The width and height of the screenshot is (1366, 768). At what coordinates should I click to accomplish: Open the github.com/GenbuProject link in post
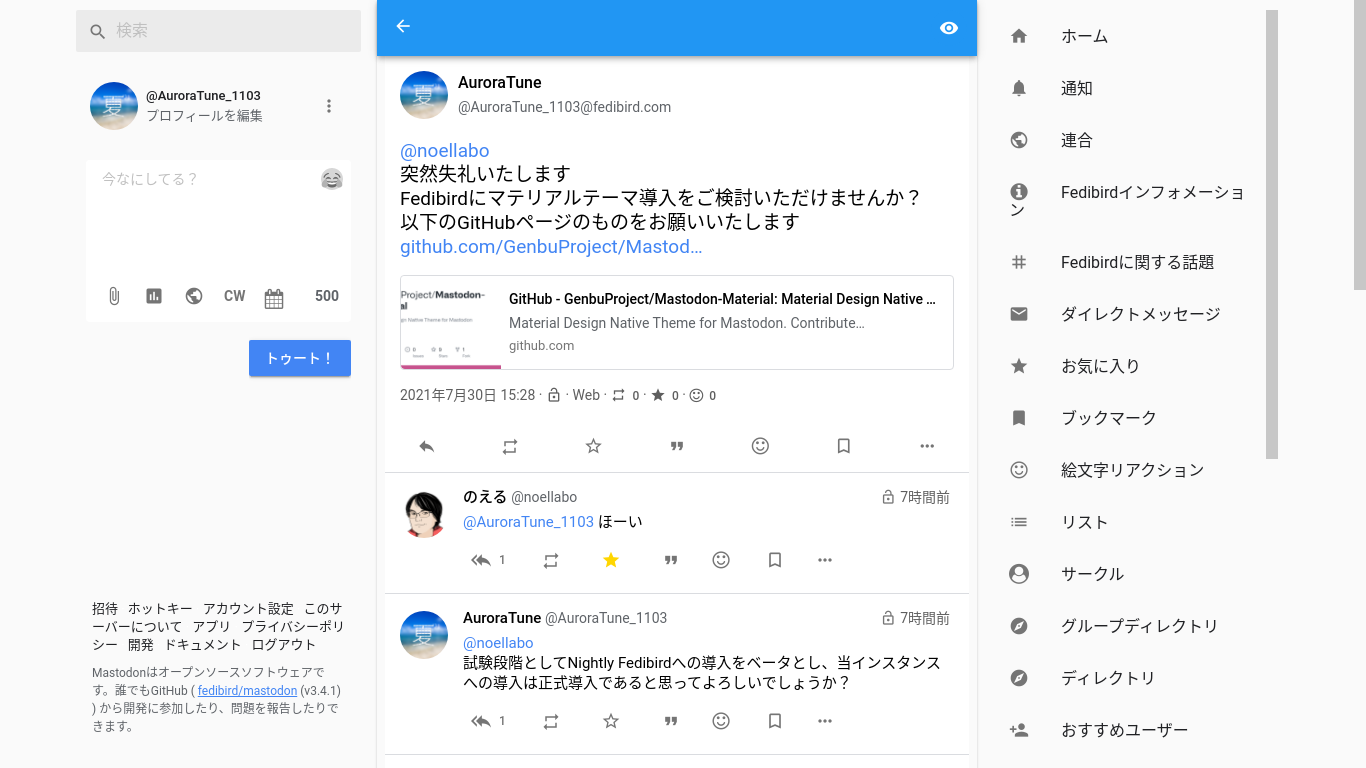coord(551,247)
